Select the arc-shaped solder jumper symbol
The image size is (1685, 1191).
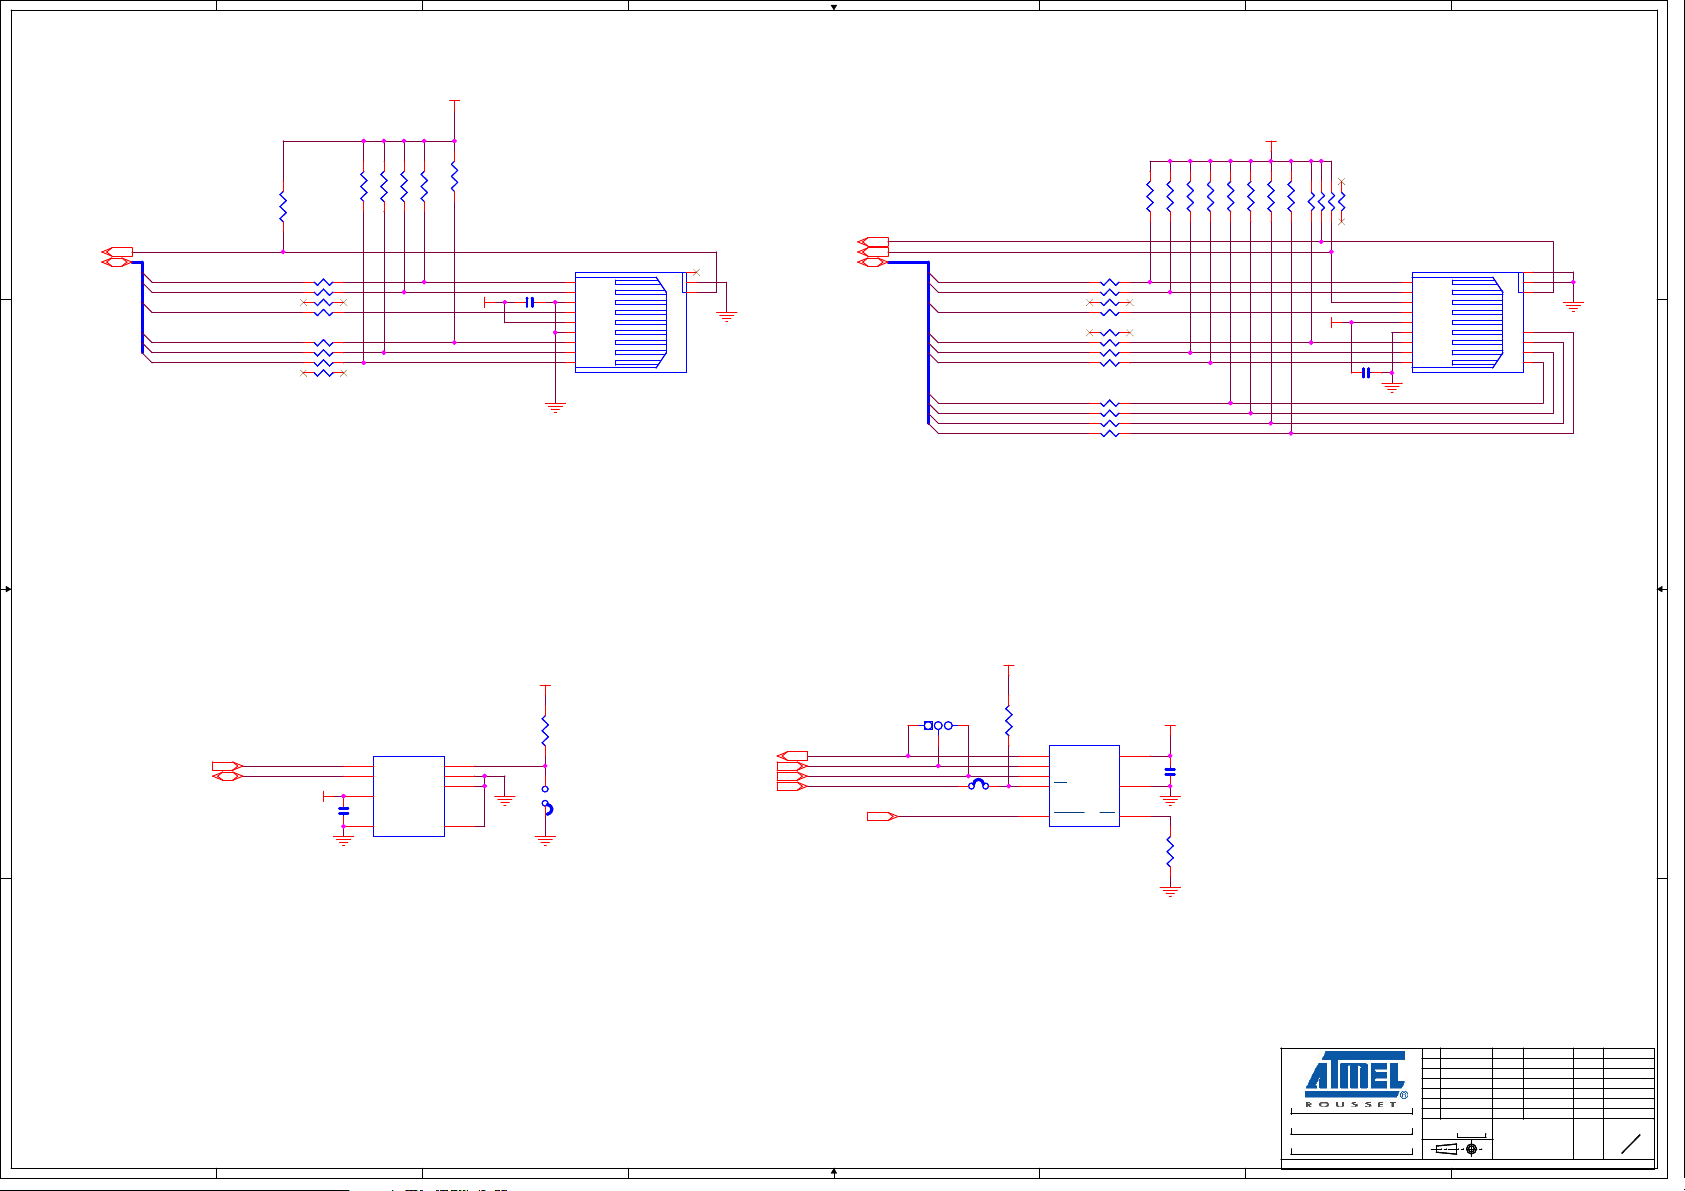coord(978,784)
